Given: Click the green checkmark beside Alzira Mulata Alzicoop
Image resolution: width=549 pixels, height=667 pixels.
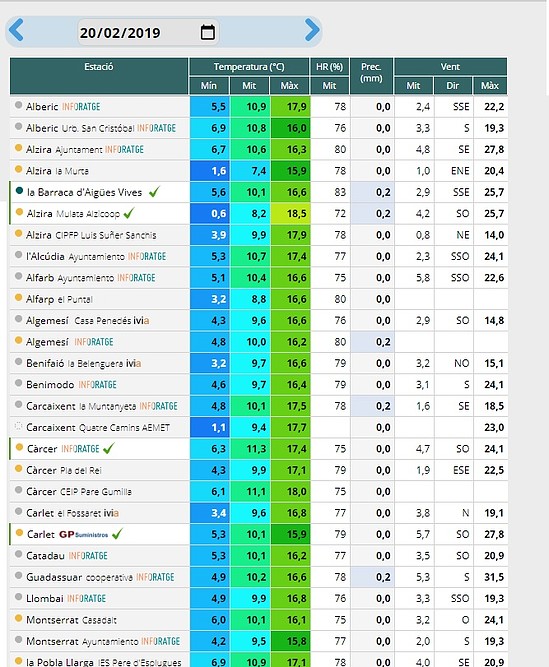Looking at the screenshot, I should pyautogui.click(x=129, y=213).
